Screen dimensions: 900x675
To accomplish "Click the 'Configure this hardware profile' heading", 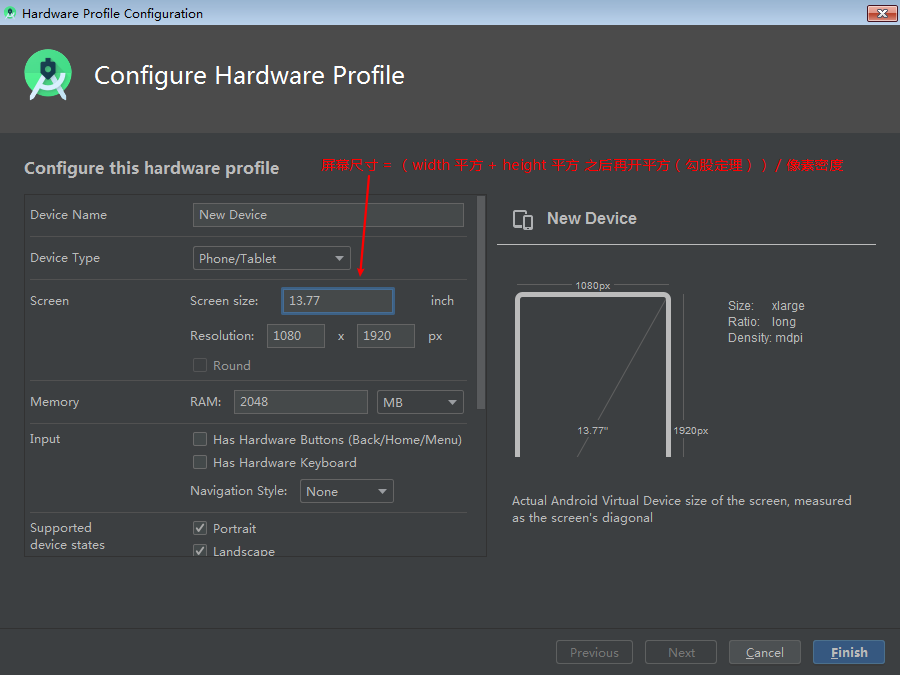I will pyautogui.click(x=152, y=168).
